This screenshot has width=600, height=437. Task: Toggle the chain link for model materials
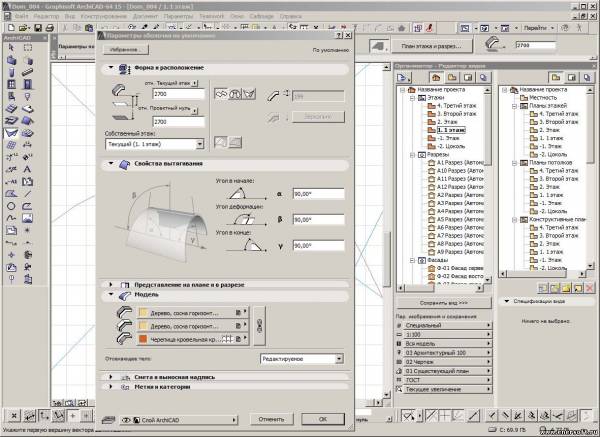point(259,326)
